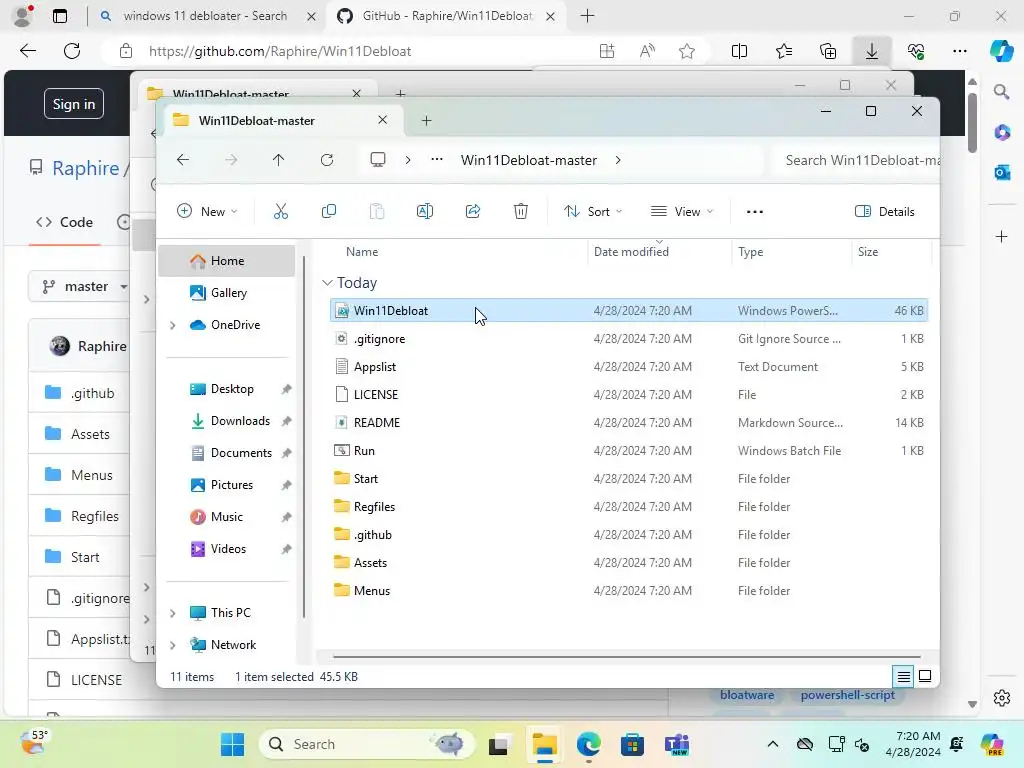Open the Edge downloads icon
The image size is (1024, 768).
pos(872,51)
